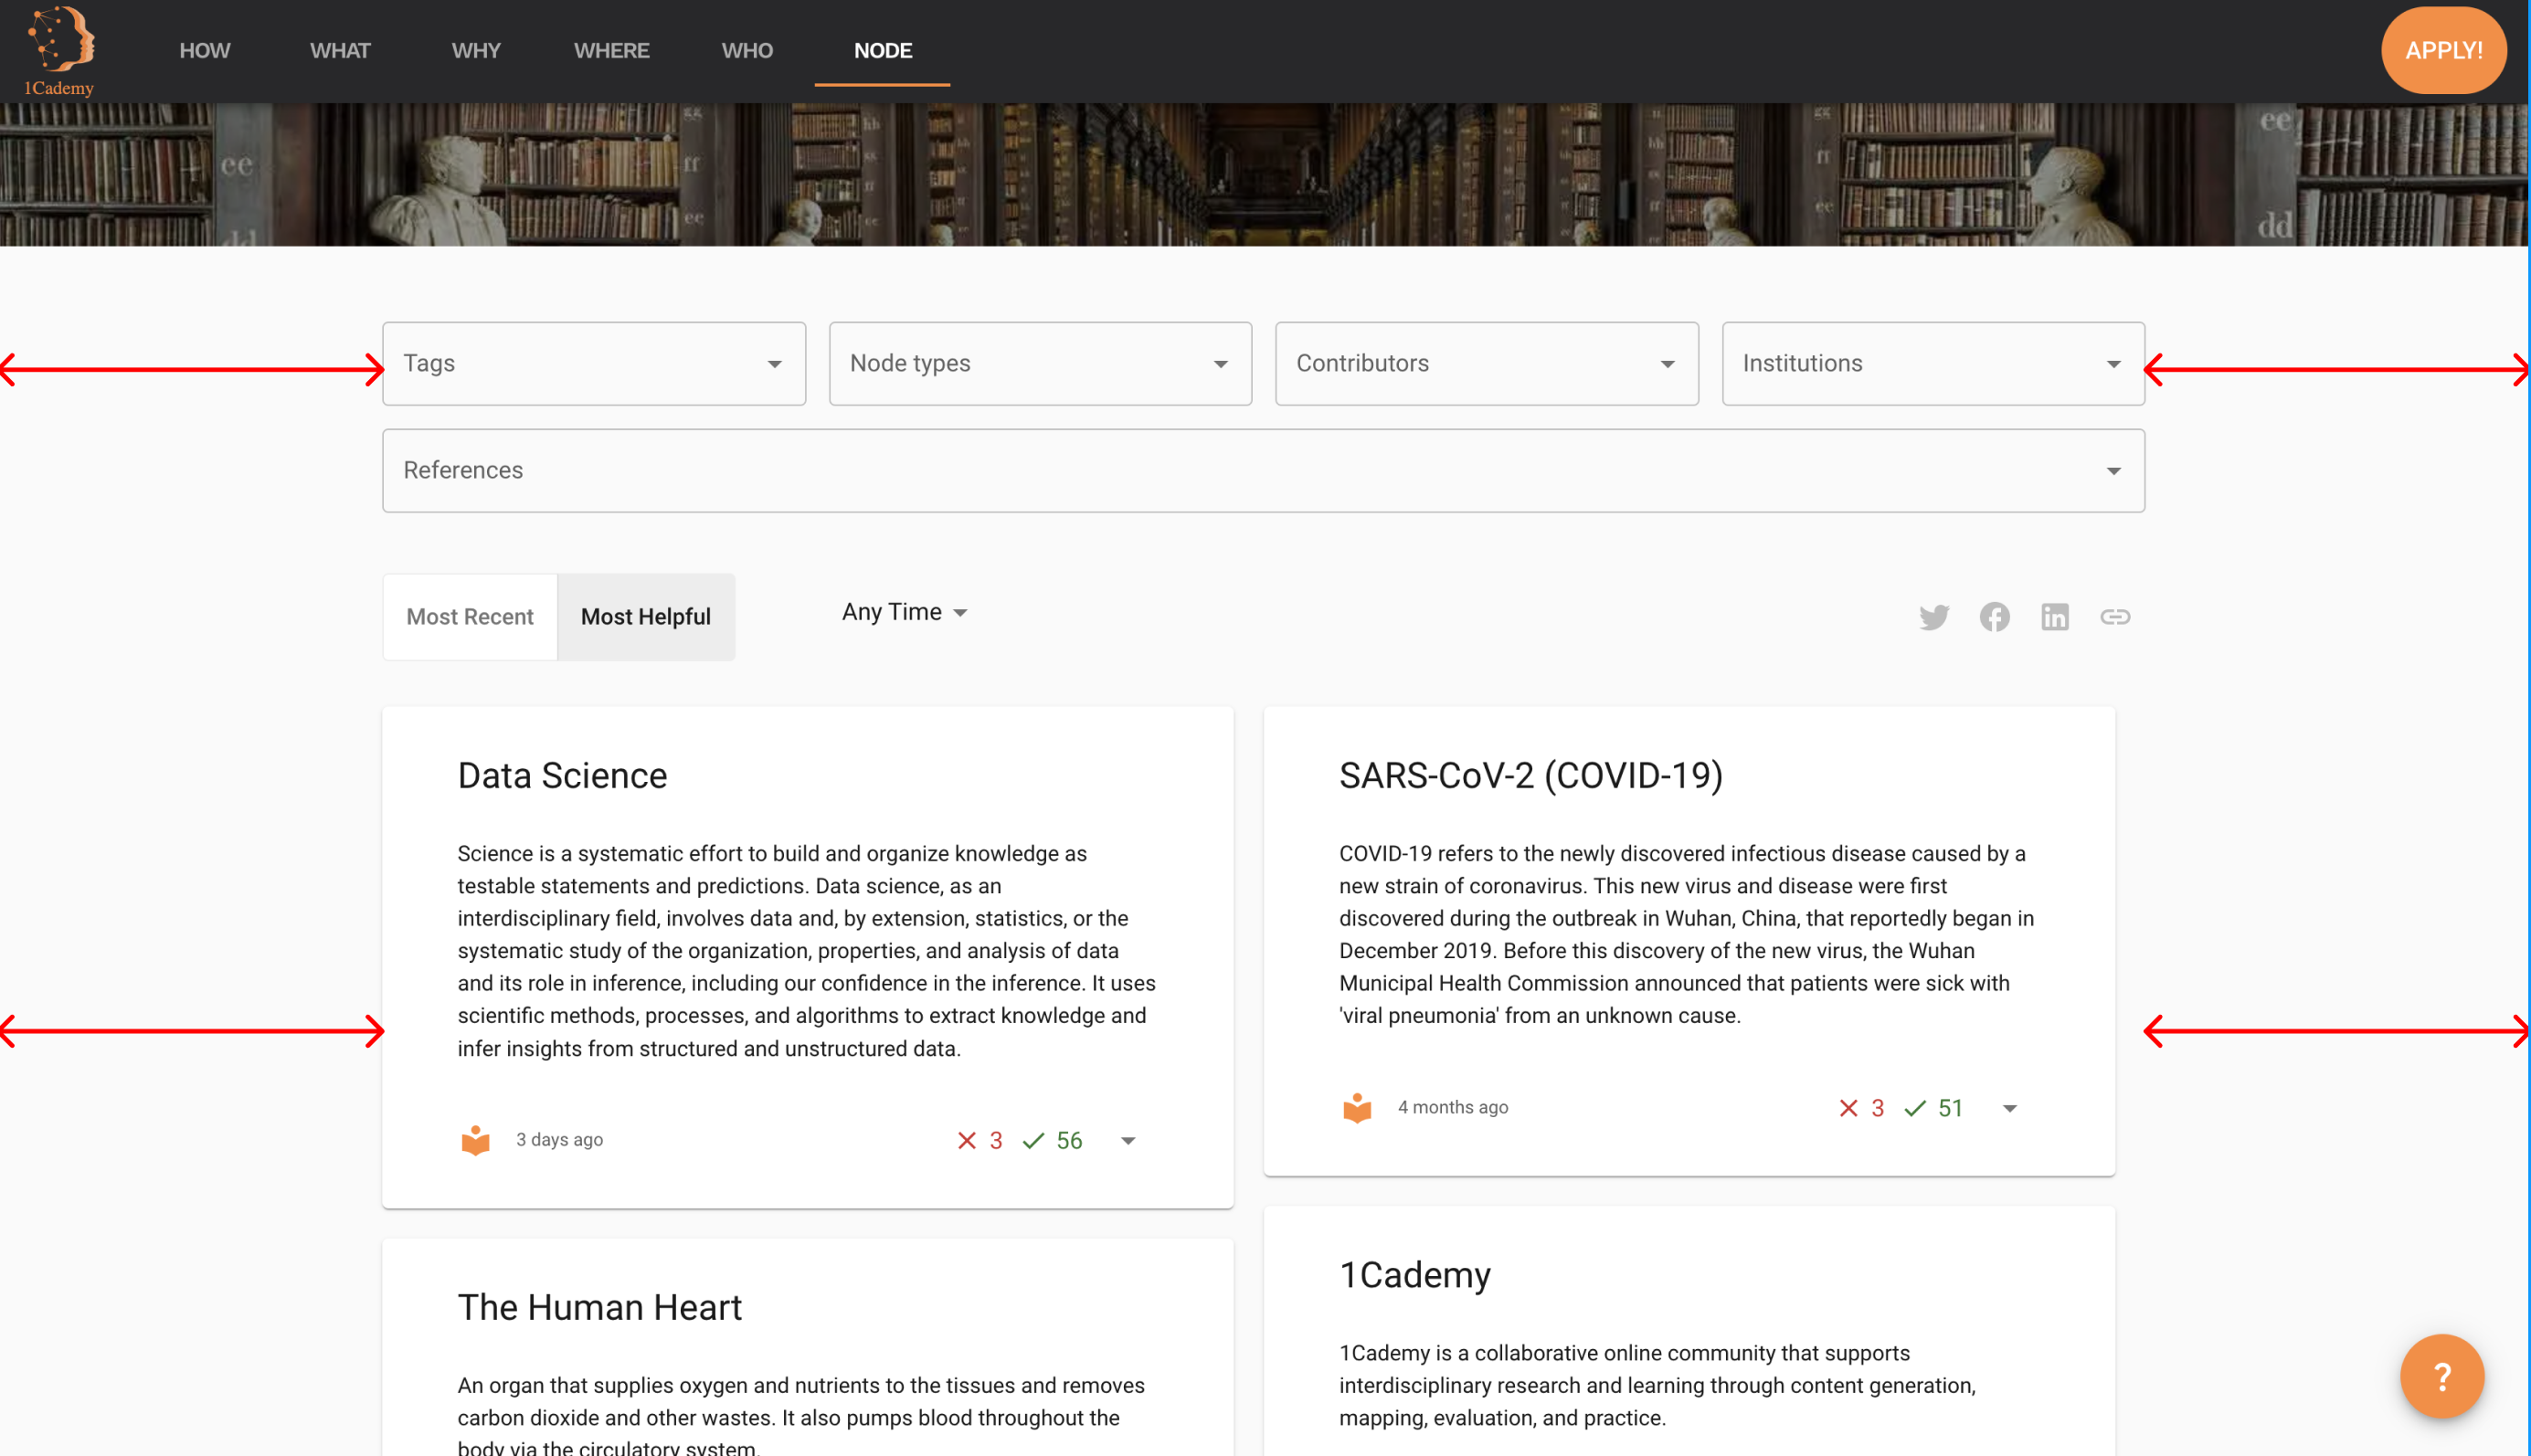Image resolution: width=2531 pixels, height=1456 pixels.
Task: Click red X downvote on Data Science card
Action: click(966, 1141)
